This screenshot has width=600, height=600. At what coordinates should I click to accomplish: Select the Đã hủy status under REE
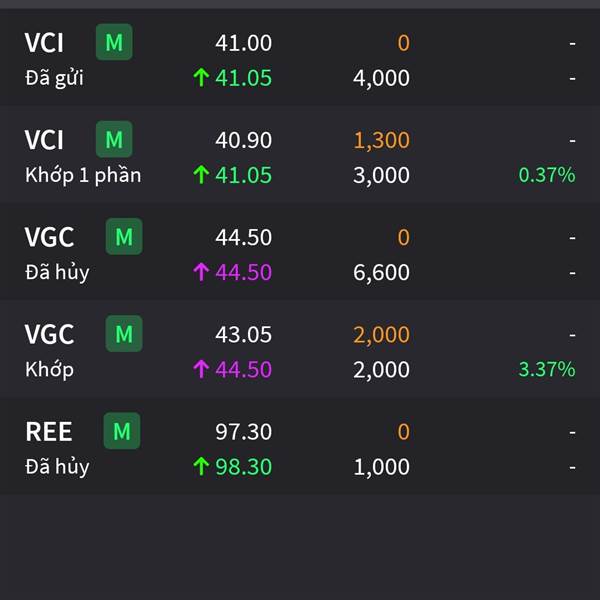click(57, 467)
